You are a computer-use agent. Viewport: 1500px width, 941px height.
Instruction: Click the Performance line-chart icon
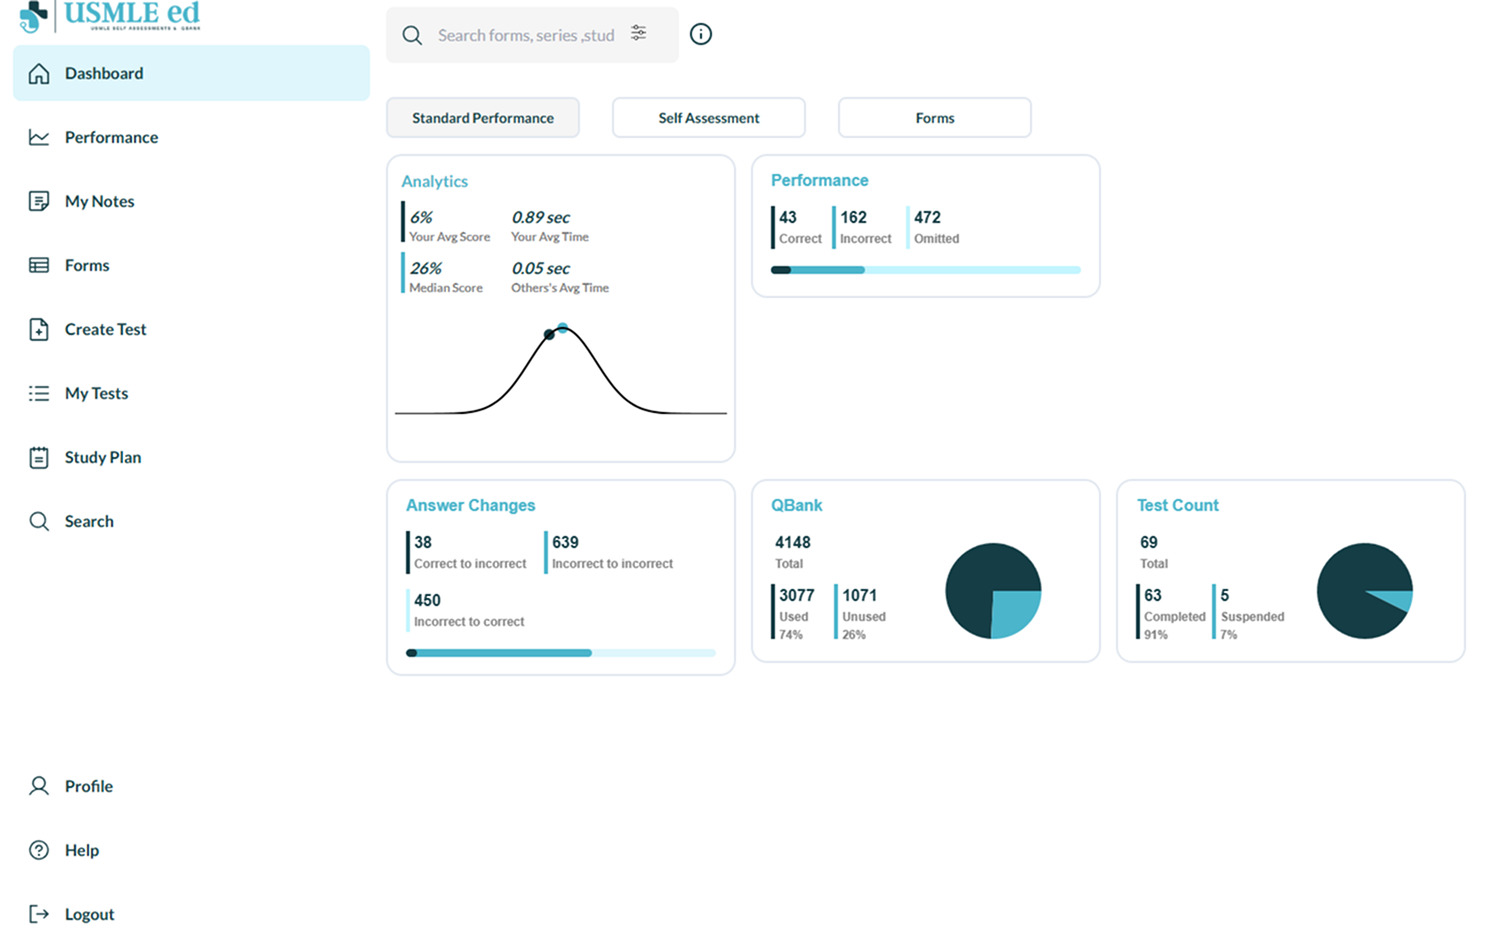tap(38, 137)
